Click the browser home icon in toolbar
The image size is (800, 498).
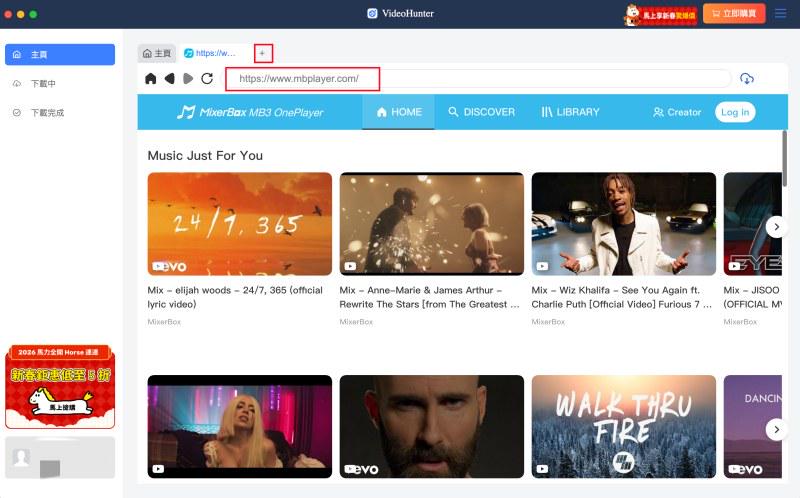click(151, 79)
